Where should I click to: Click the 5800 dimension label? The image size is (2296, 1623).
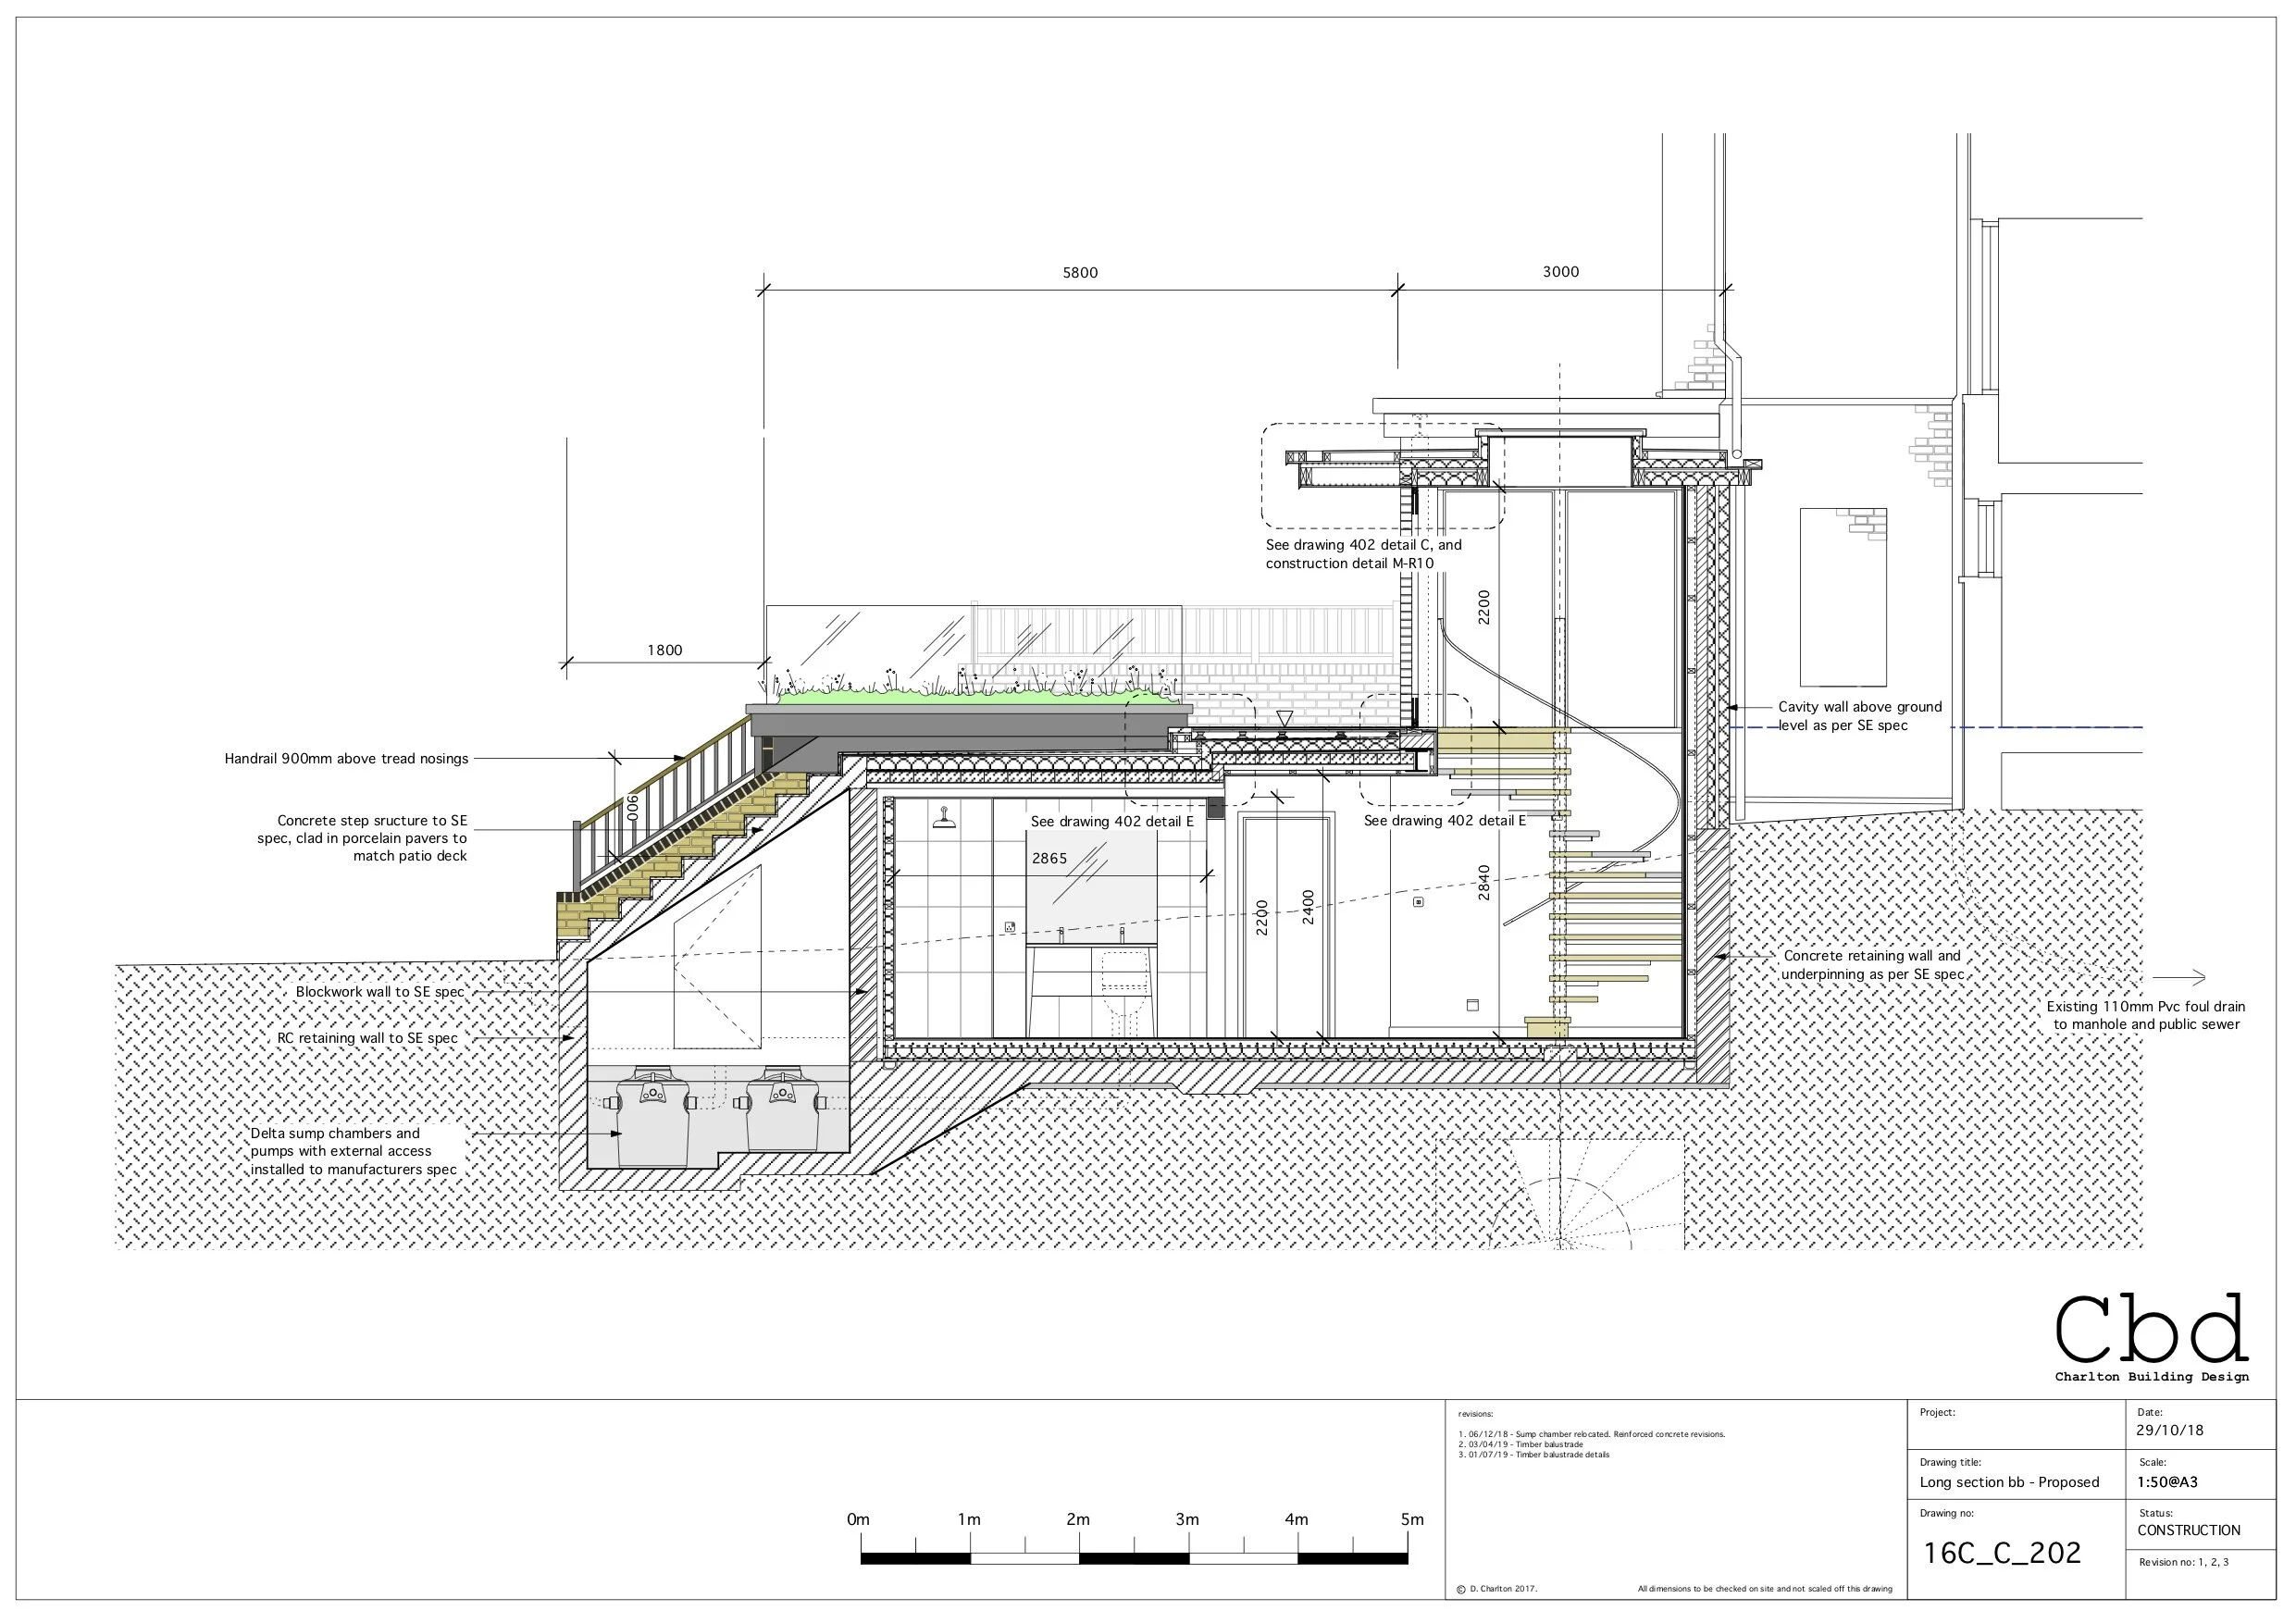[x=1080, y=272]
